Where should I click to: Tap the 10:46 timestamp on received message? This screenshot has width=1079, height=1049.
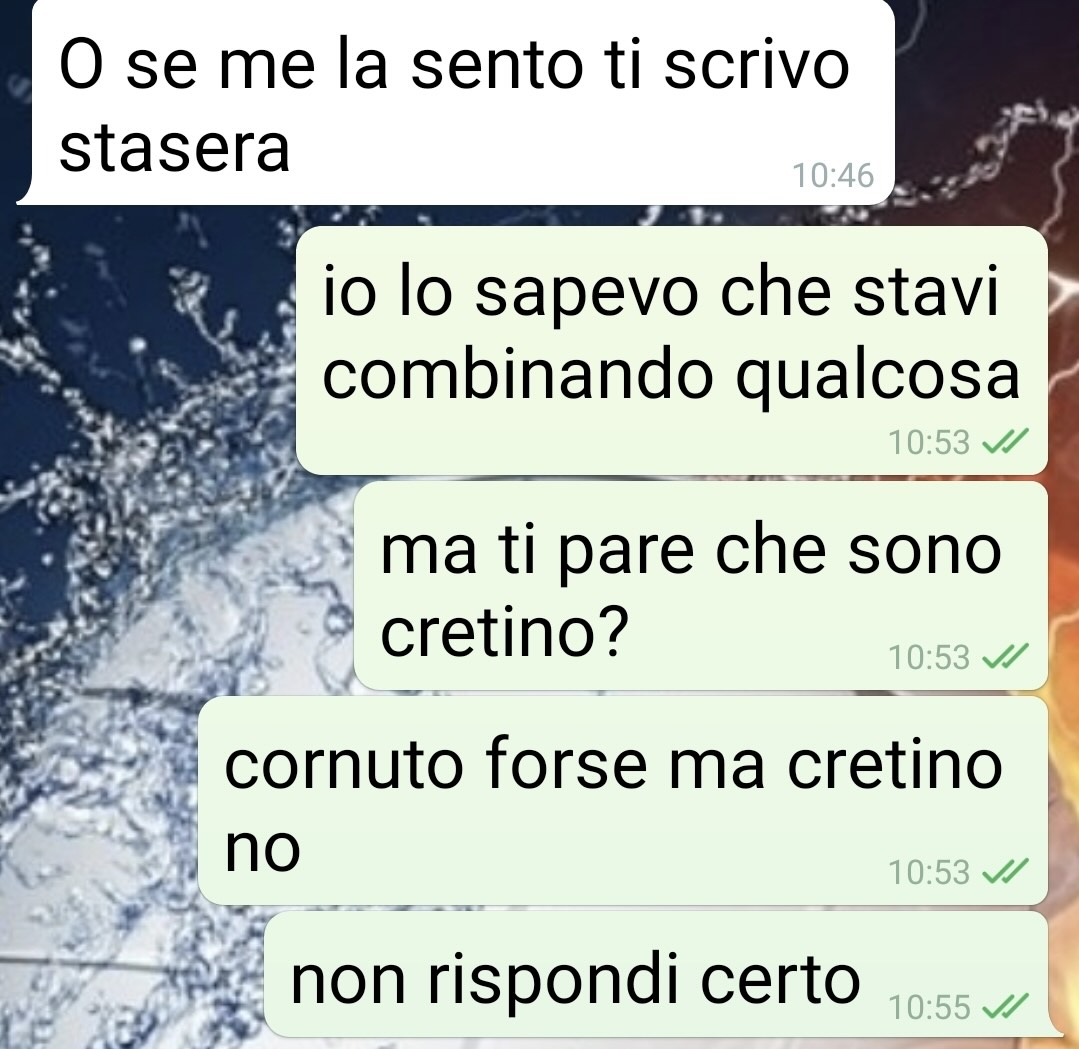tap(833, 175)
